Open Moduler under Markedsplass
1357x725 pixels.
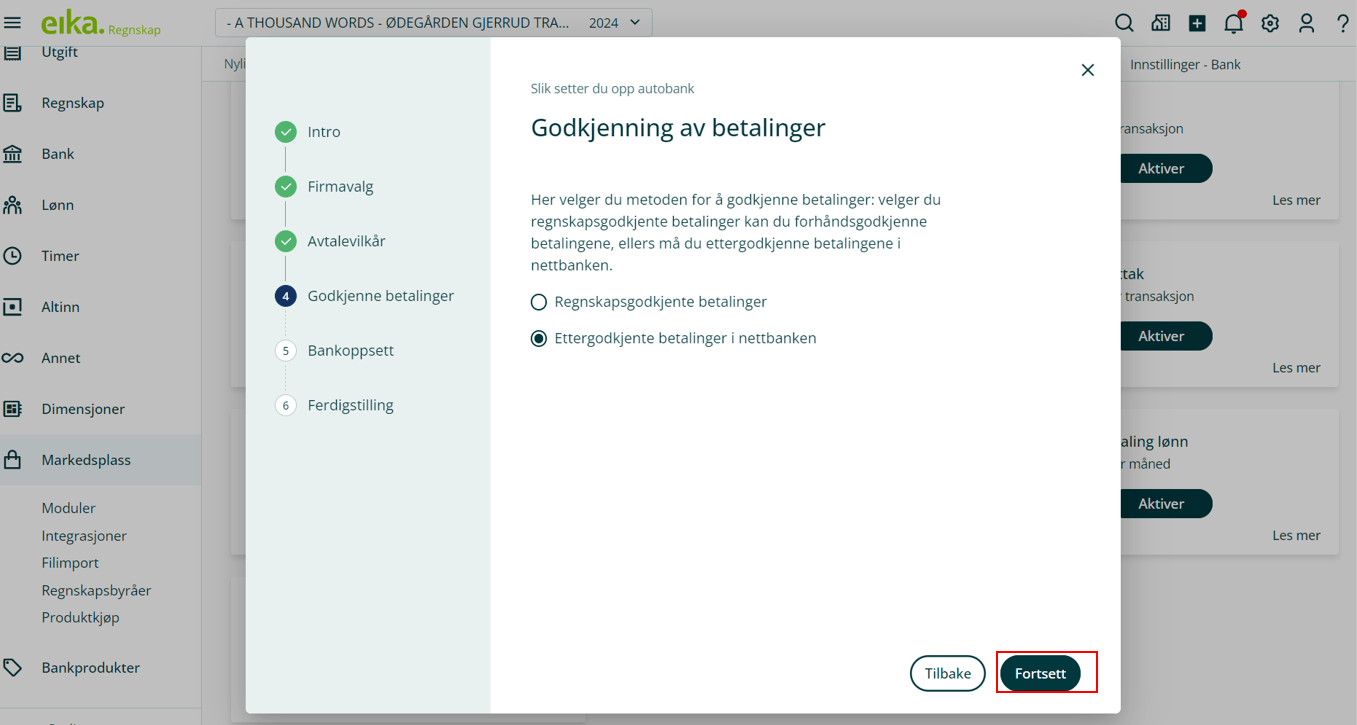point(68,508)
